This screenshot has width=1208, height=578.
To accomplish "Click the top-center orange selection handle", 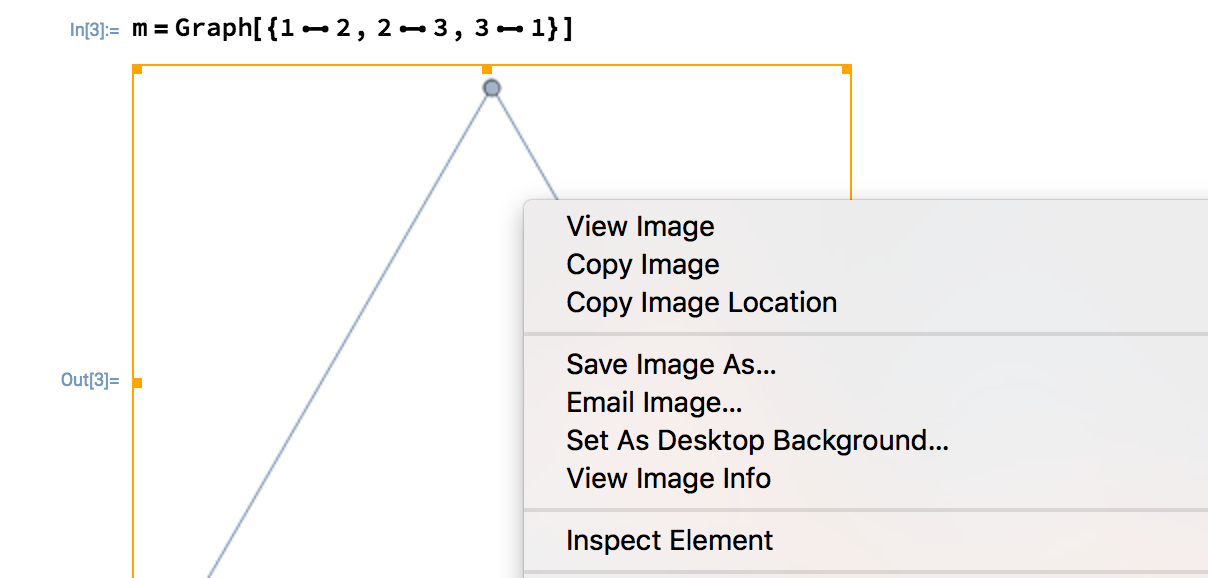I will coord(487,70).
